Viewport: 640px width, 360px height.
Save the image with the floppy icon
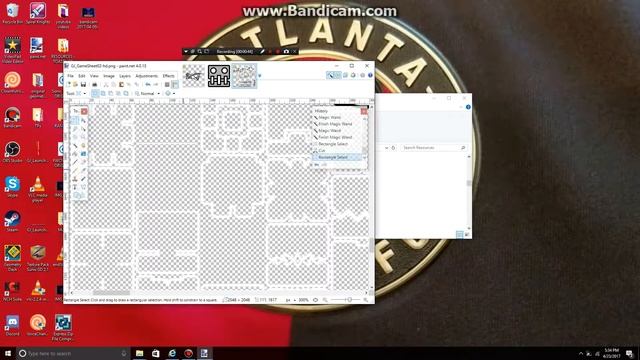point(83,84)
